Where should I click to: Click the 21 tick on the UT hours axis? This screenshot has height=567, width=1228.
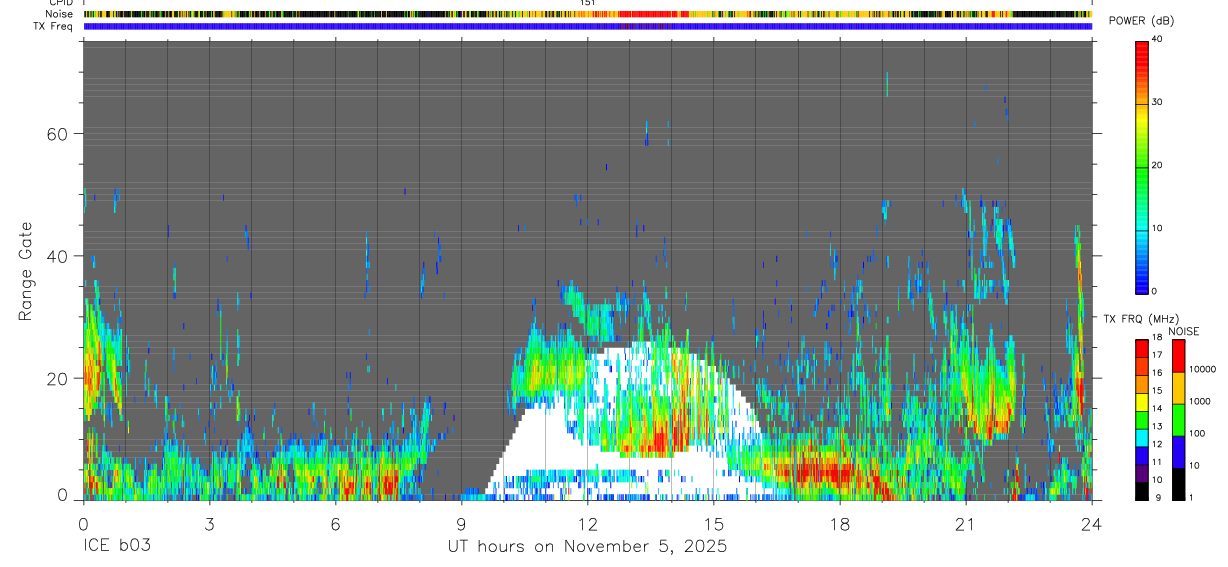(965, 523)
